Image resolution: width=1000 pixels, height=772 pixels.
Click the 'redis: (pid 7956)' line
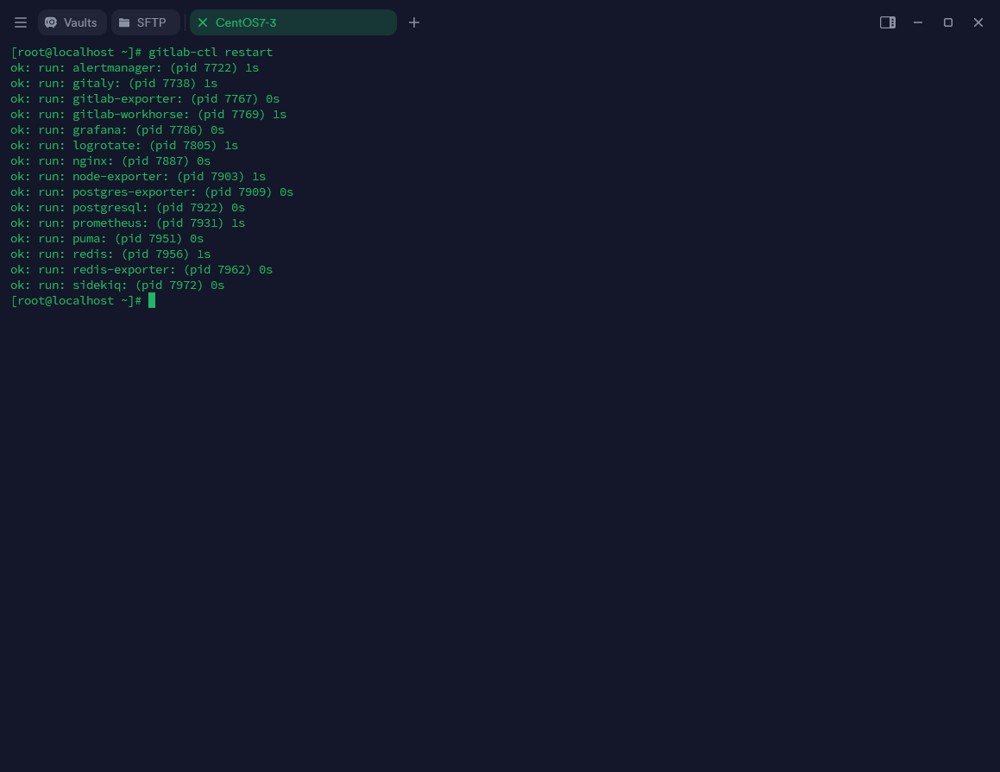point(110,254)
